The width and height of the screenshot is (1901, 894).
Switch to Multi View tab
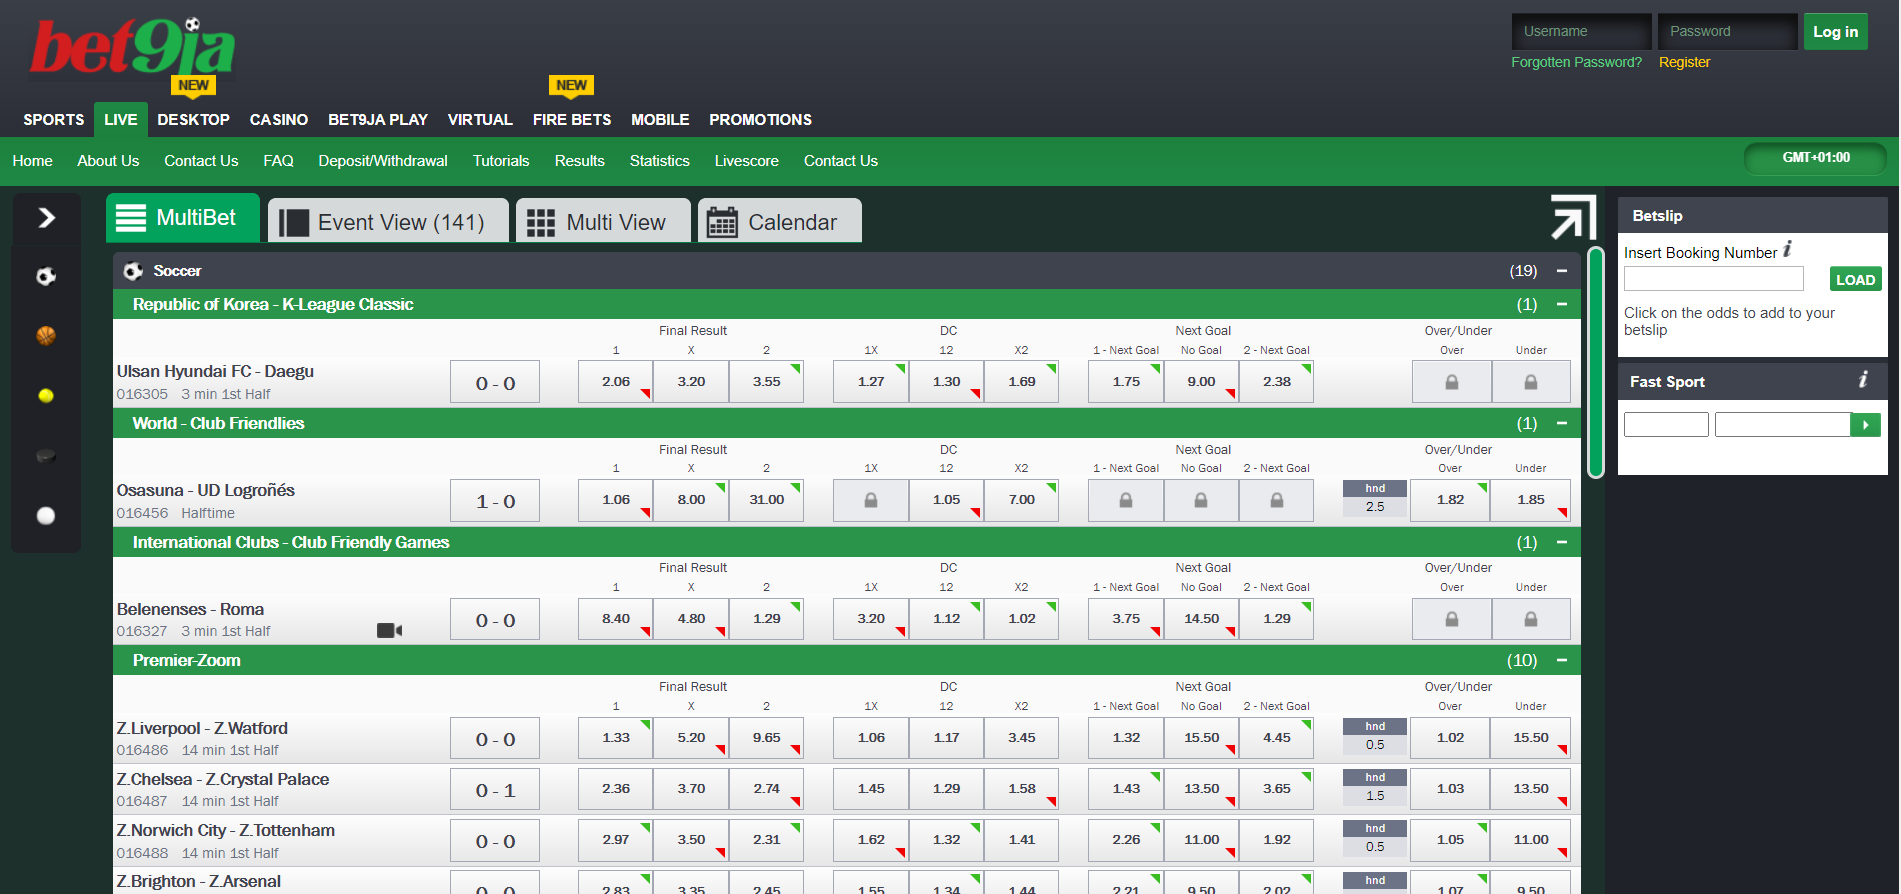[x=603, y=221]
